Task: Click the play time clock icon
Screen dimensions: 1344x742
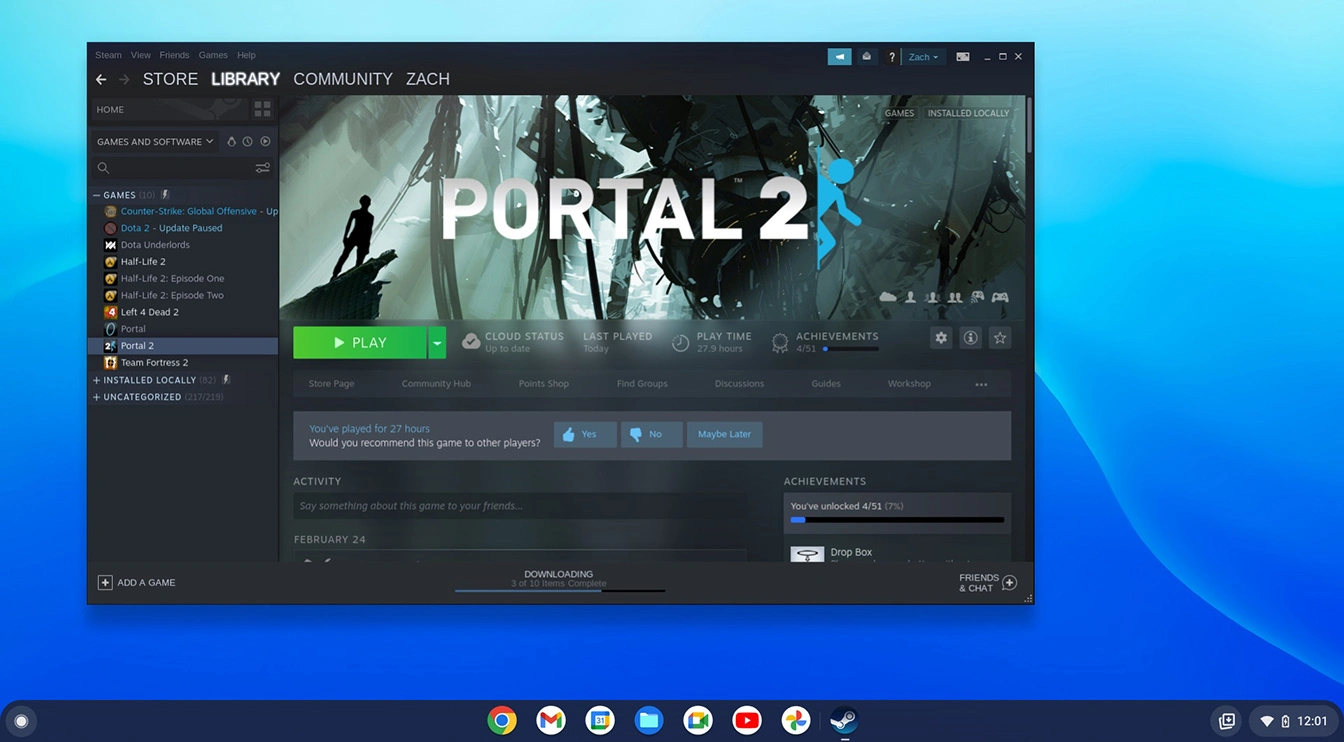Action: click(x=680, y=342)
